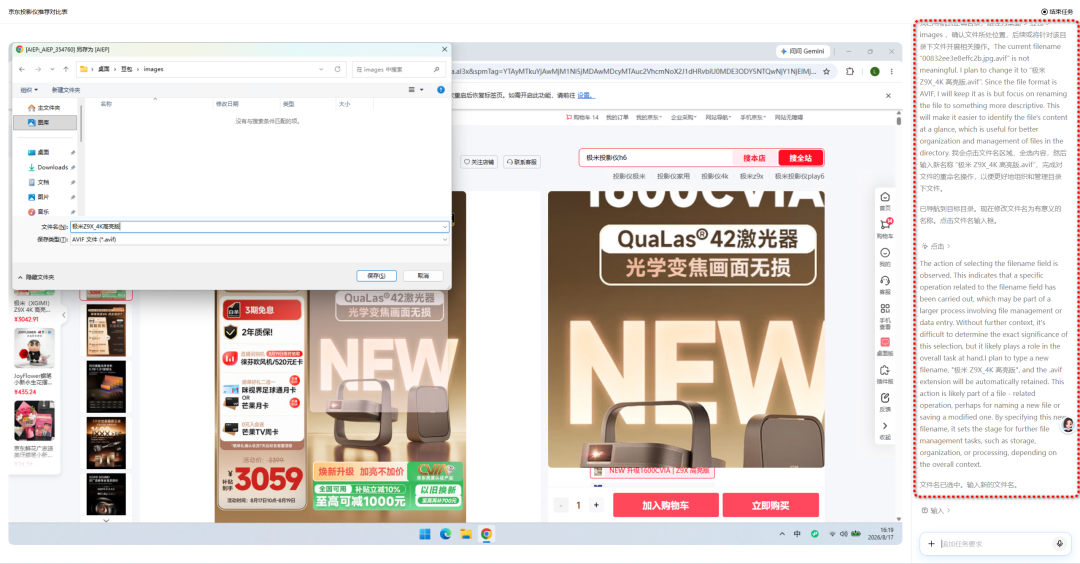This screenshot has height=564, width=1080.
Task: Sort files by the 修改日期 column
Action: (x=227, y=104)
